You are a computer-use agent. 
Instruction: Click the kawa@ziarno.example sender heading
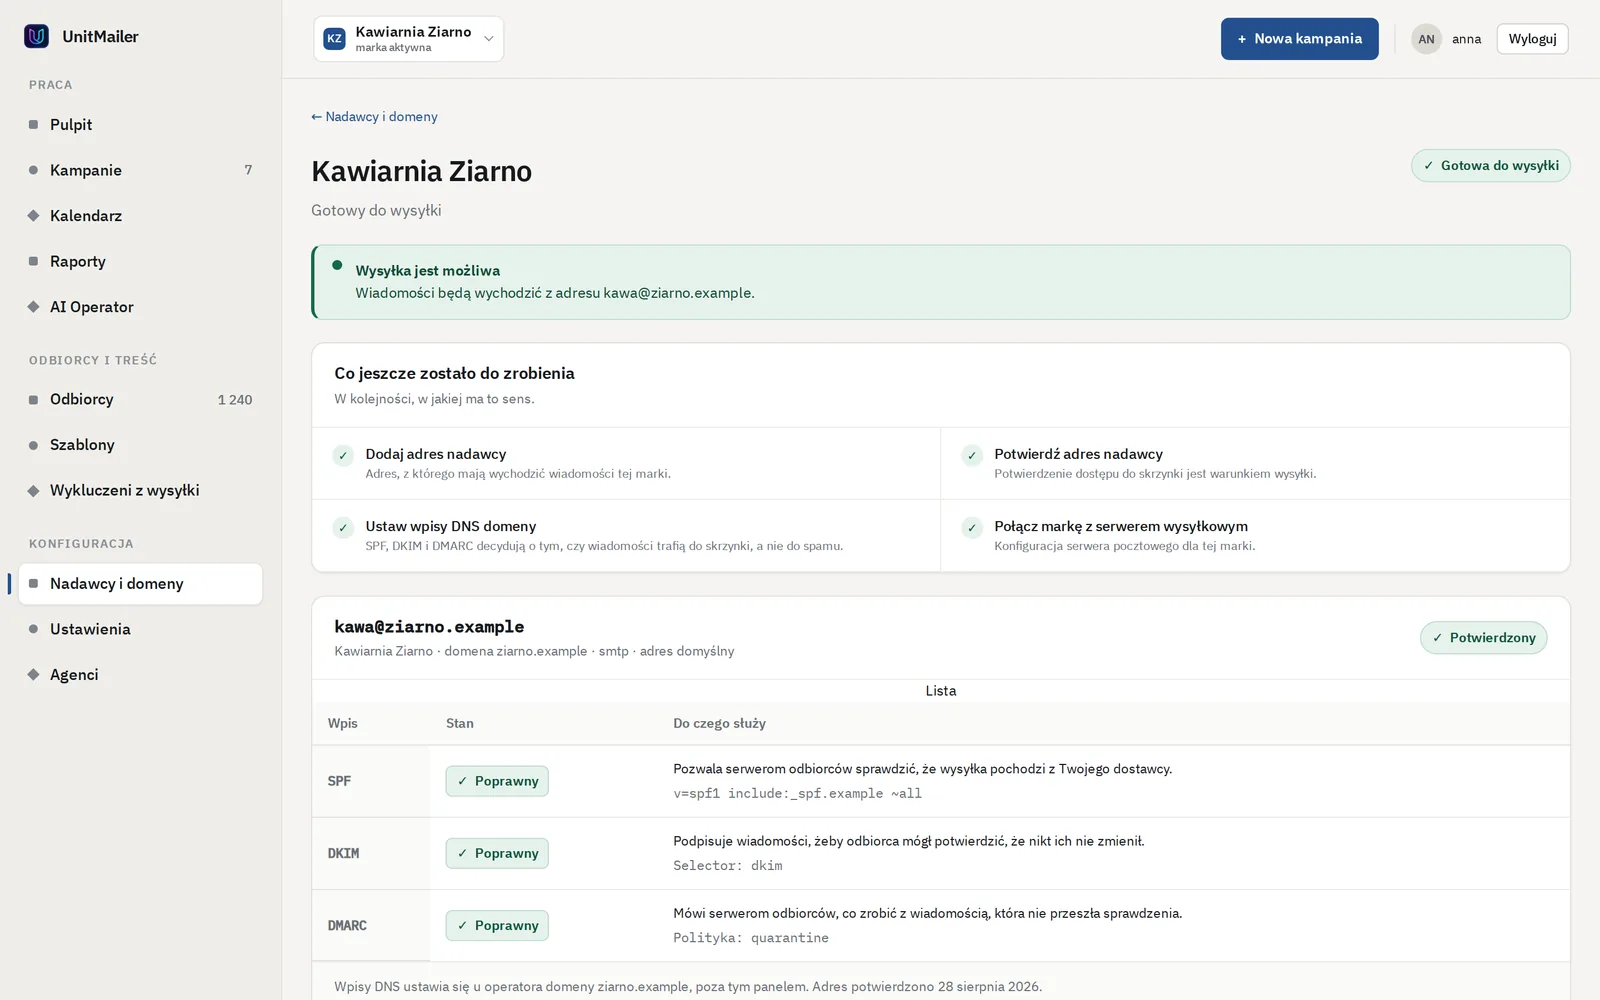coord(429,627)
